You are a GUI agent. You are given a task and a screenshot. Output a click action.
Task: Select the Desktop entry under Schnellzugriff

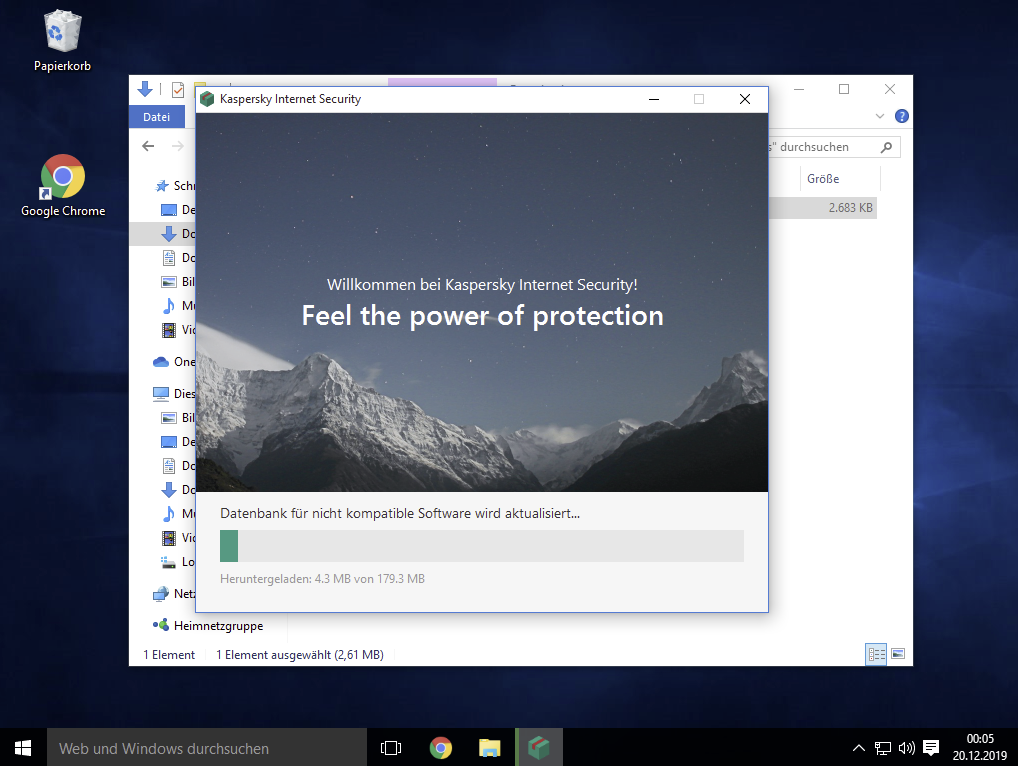pyautogui.click(x=178, y=210)
